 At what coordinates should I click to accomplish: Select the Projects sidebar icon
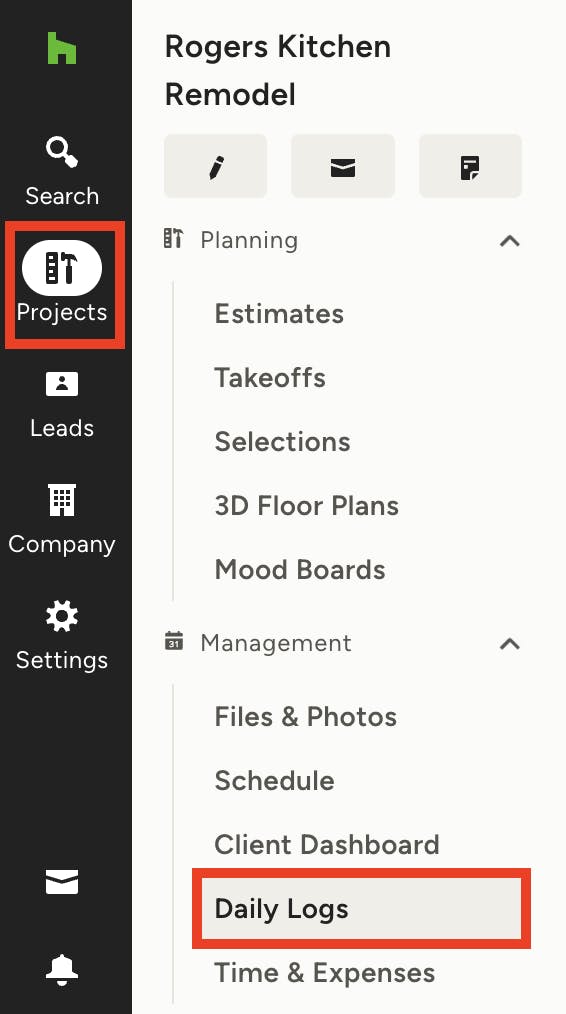coord(62,284)
